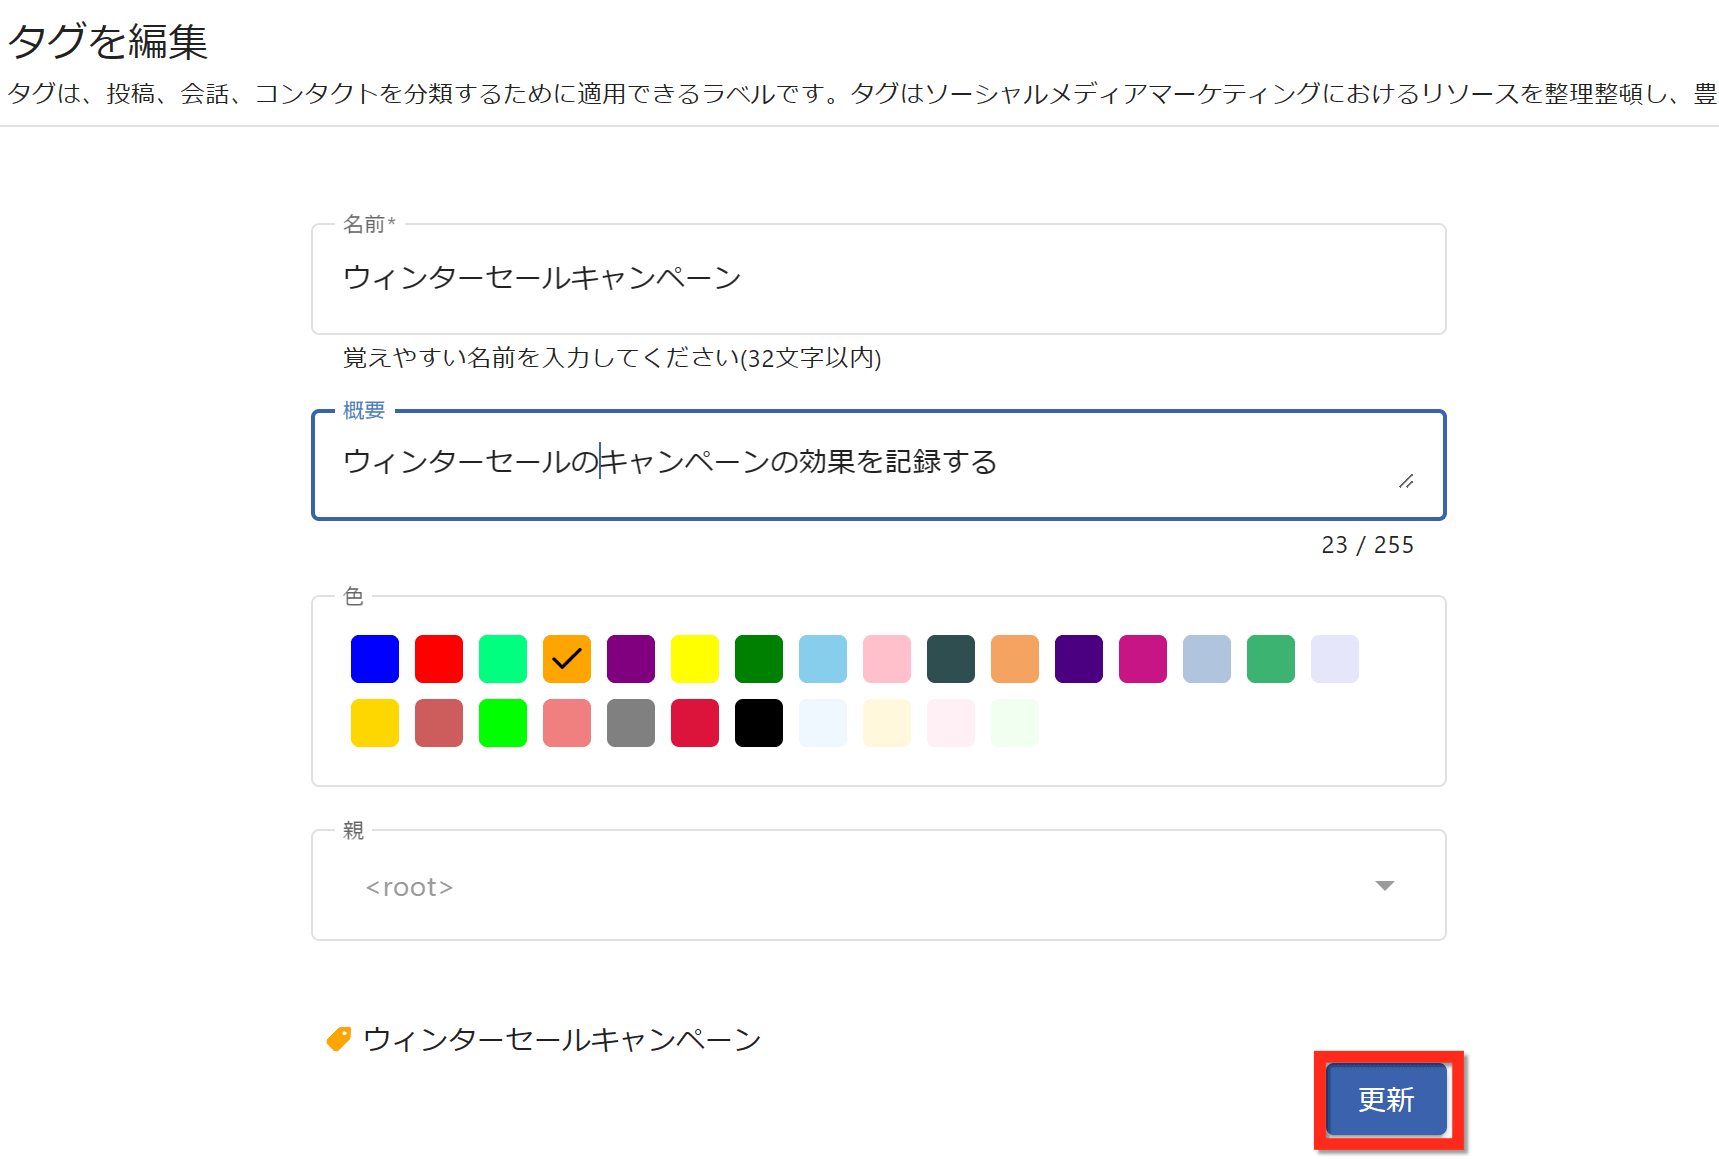Select the medium sea green swatch
The image size is (1719, 1159).
[1271, 659]
